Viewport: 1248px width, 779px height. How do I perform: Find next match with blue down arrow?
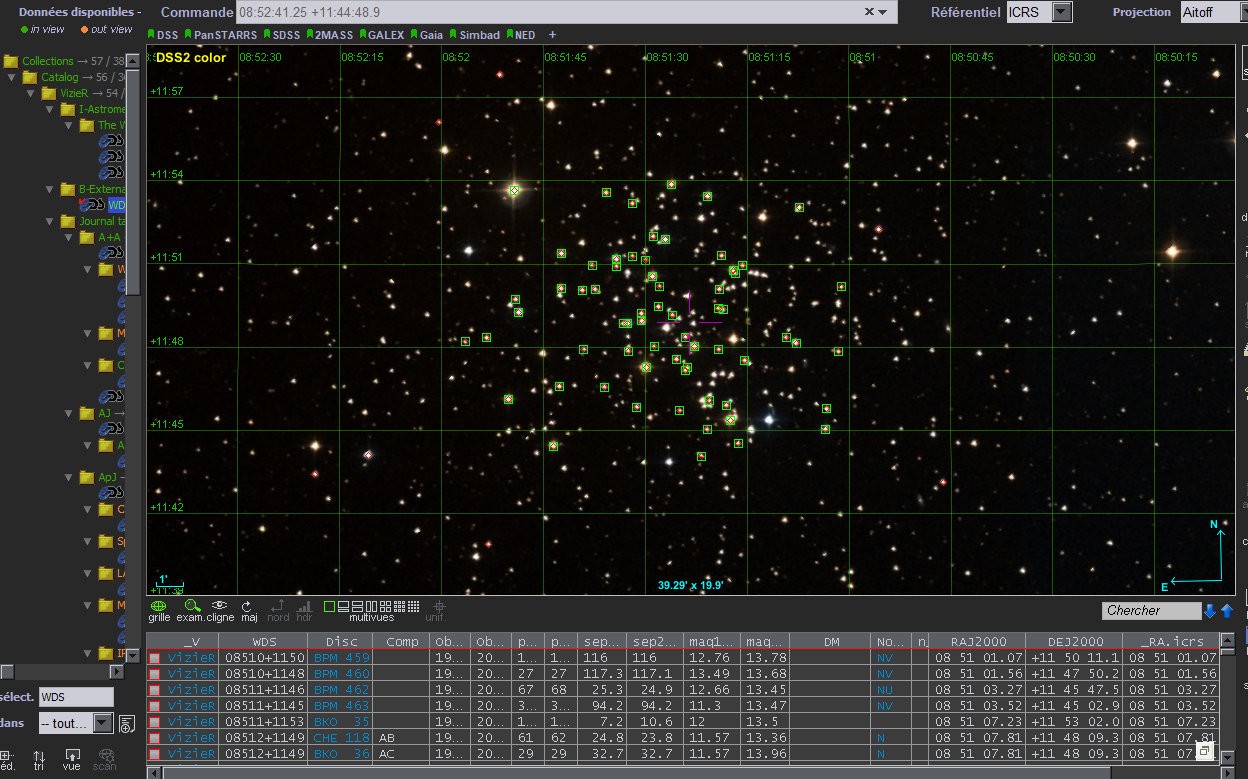[x=1210, y=611]
